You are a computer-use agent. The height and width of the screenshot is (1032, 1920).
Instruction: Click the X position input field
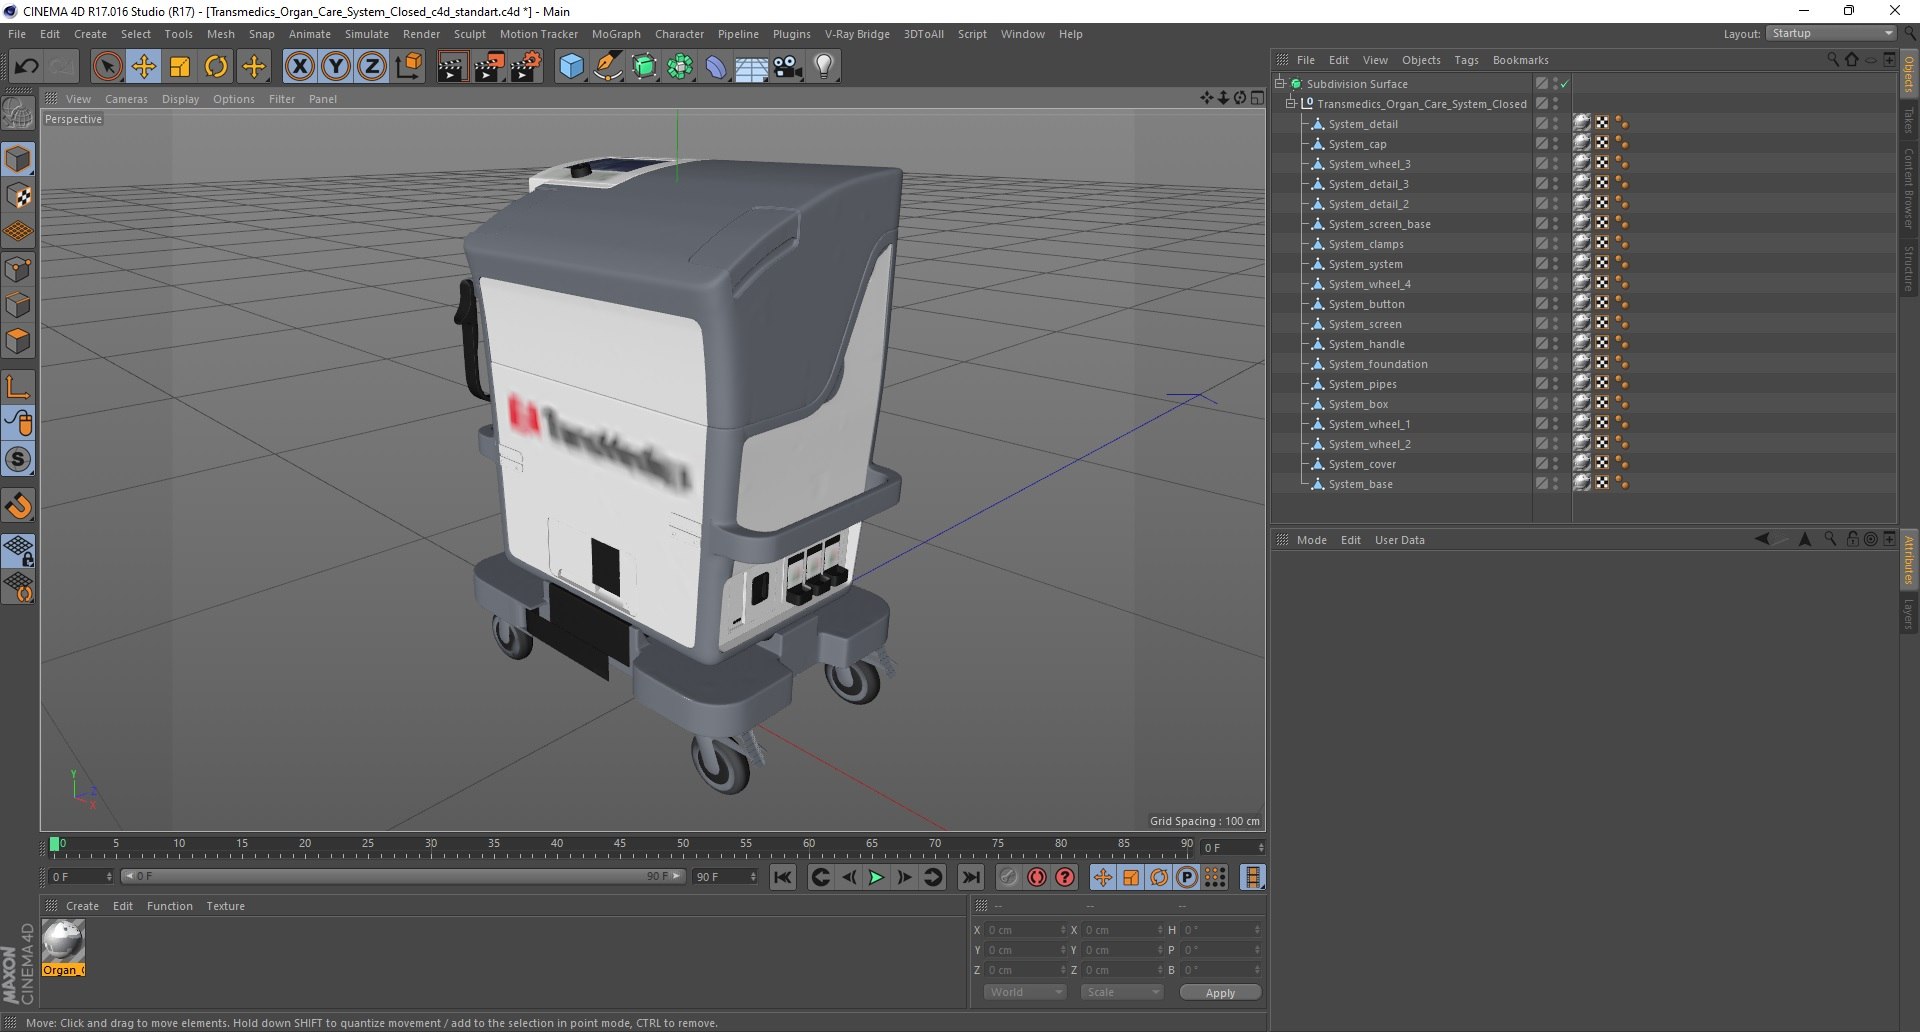tap(1026, 930)
